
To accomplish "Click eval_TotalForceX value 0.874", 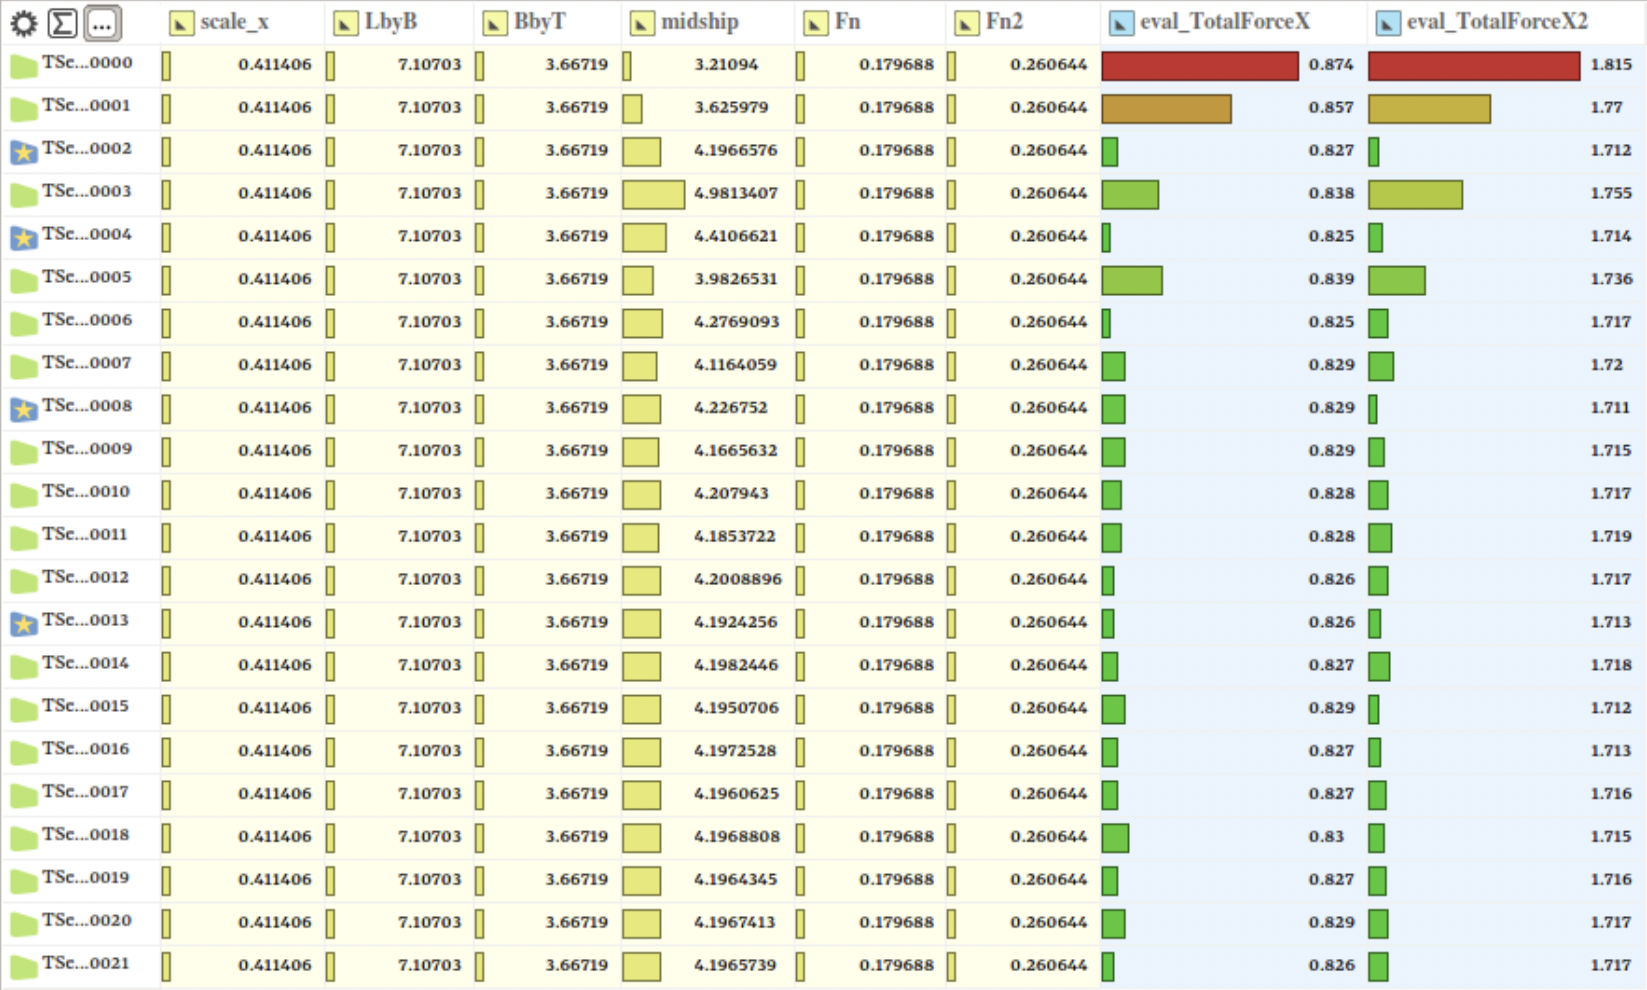I will pos(1331,65).
